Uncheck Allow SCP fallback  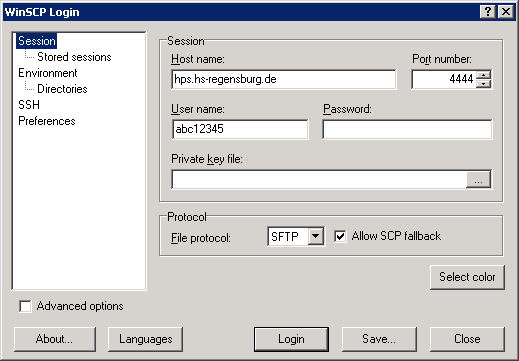(x=340, y=236)
